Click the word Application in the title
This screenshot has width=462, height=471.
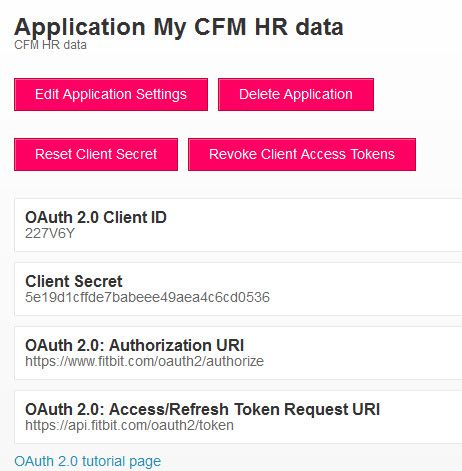pos(80,27)
